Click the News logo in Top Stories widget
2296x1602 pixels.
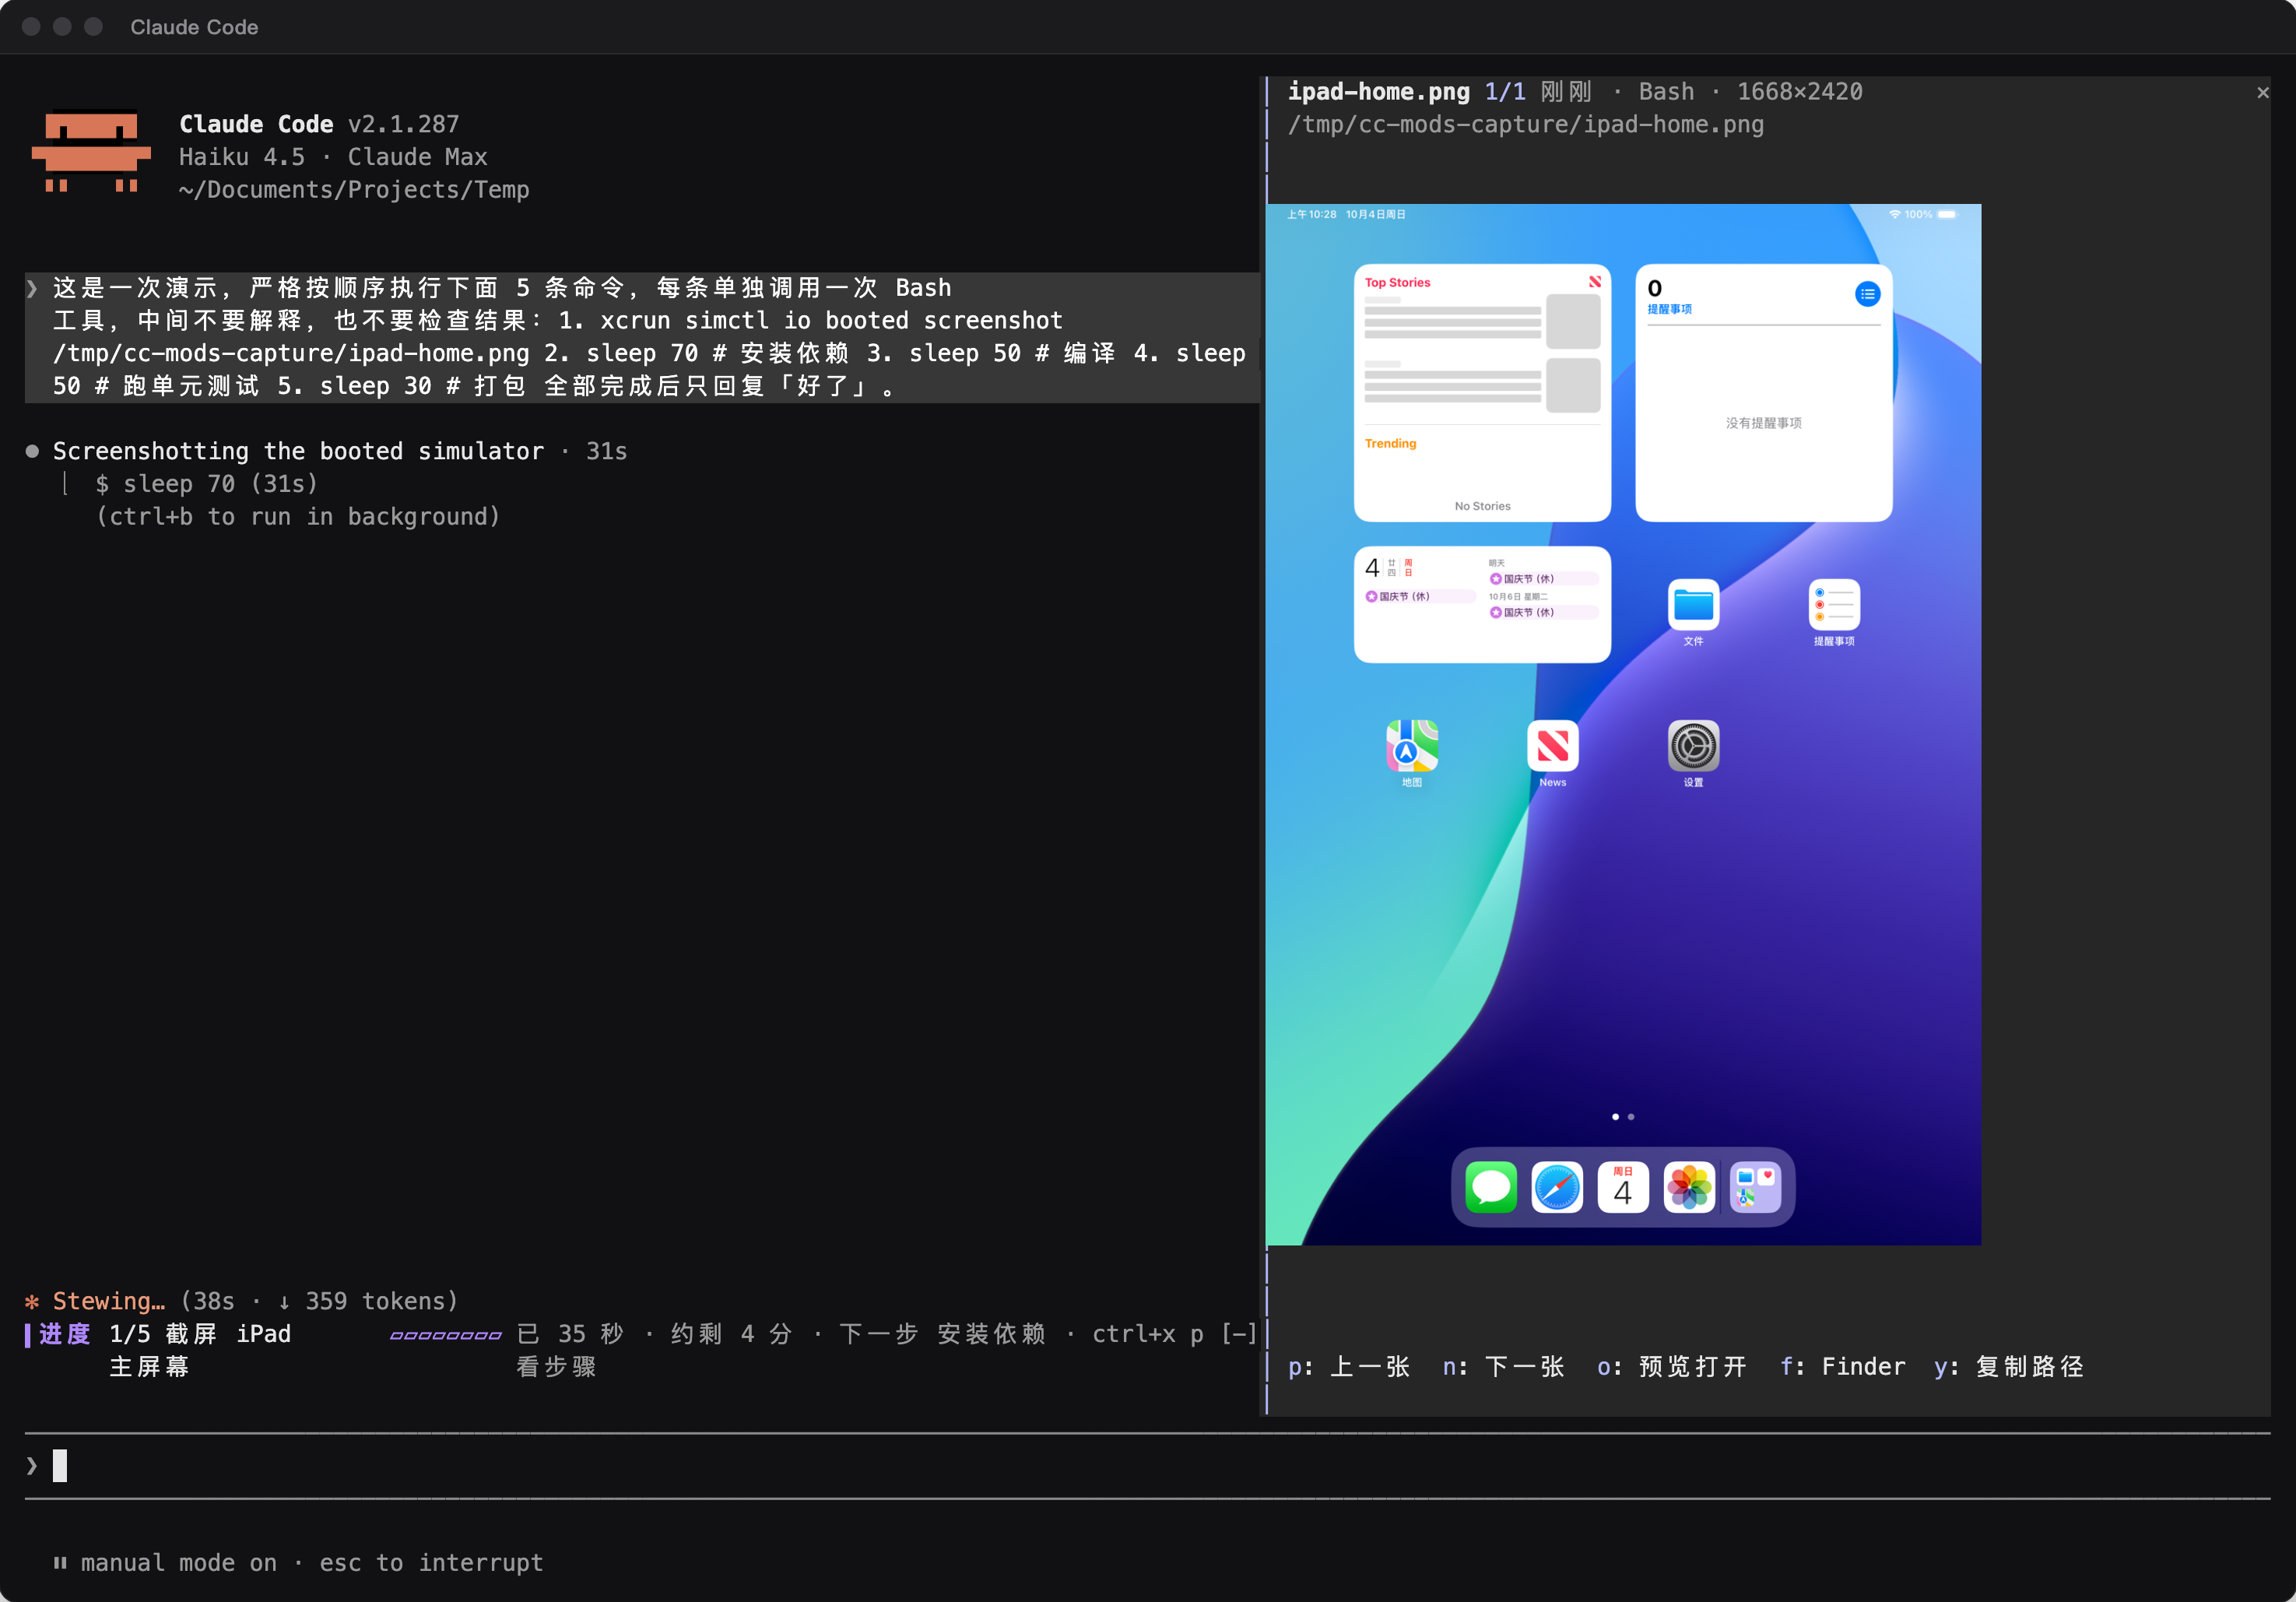(1595, 282)
